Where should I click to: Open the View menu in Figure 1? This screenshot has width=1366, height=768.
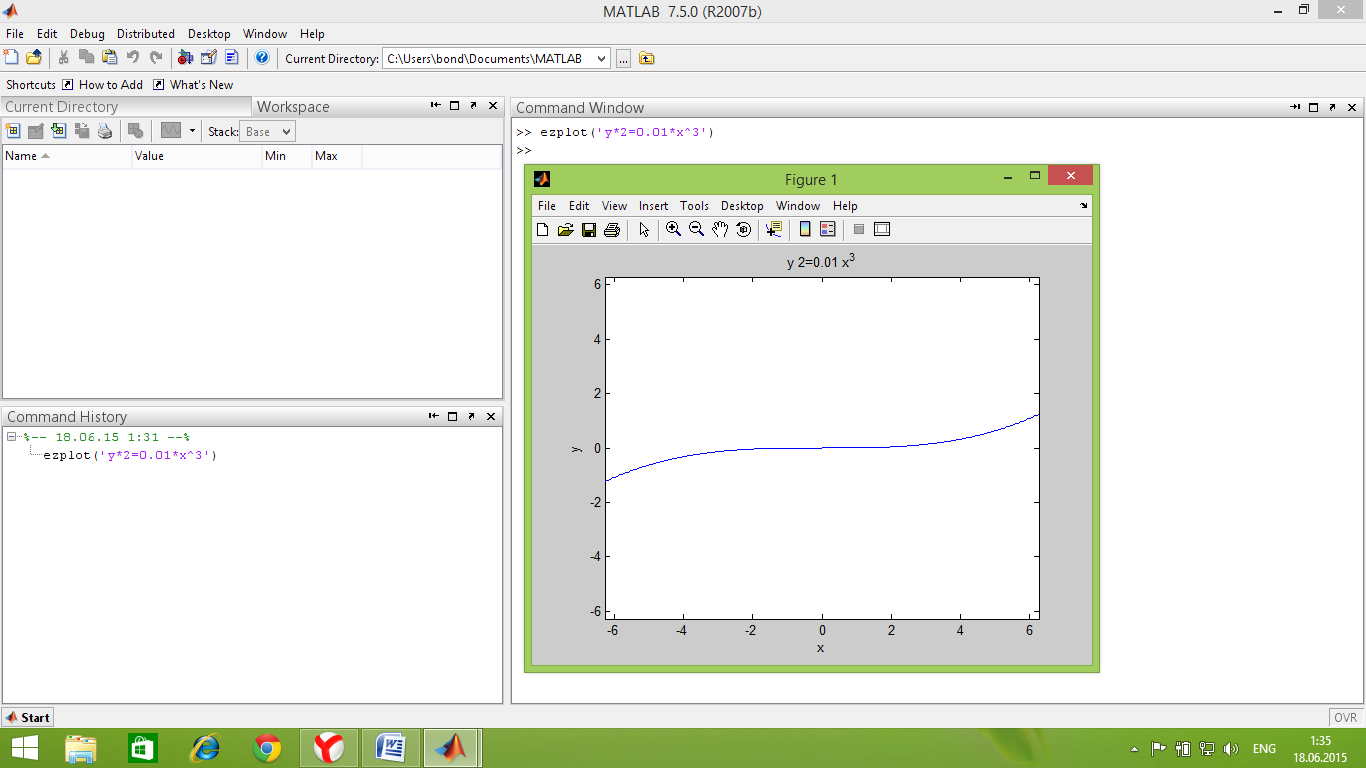click(615, 206)
